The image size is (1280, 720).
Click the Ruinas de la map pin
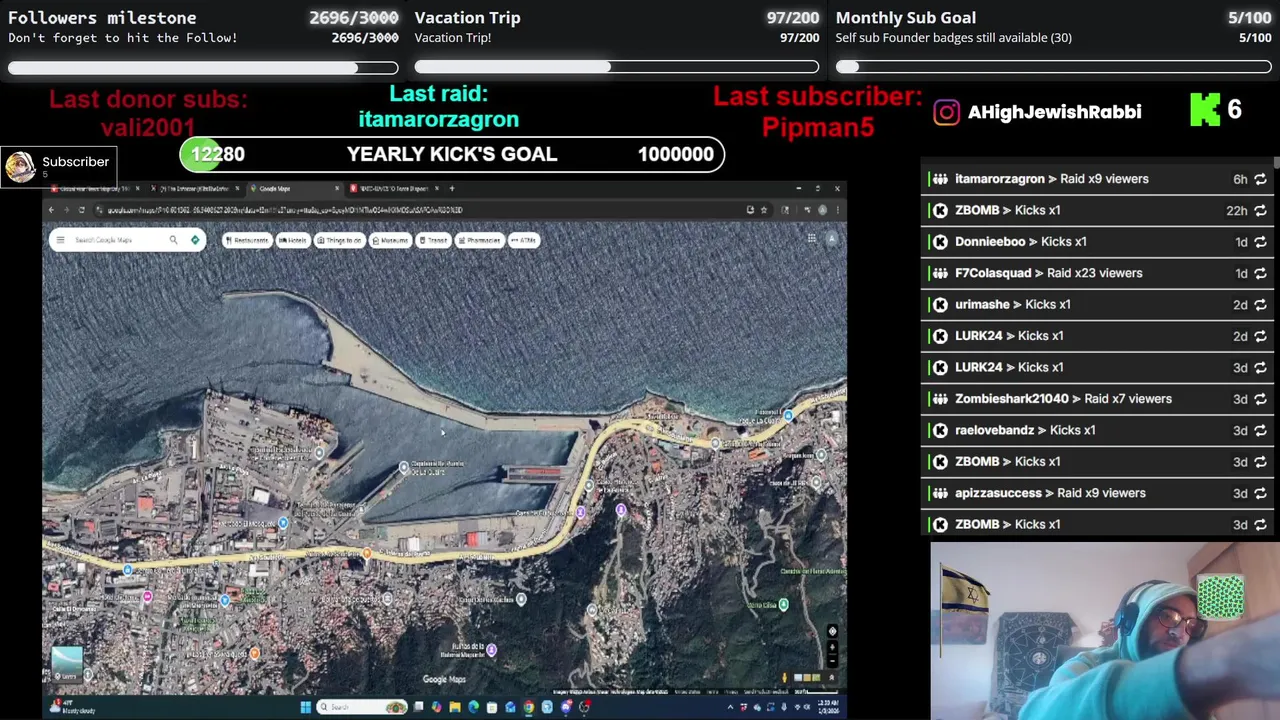pyautogui.click(x=491, y=650)
